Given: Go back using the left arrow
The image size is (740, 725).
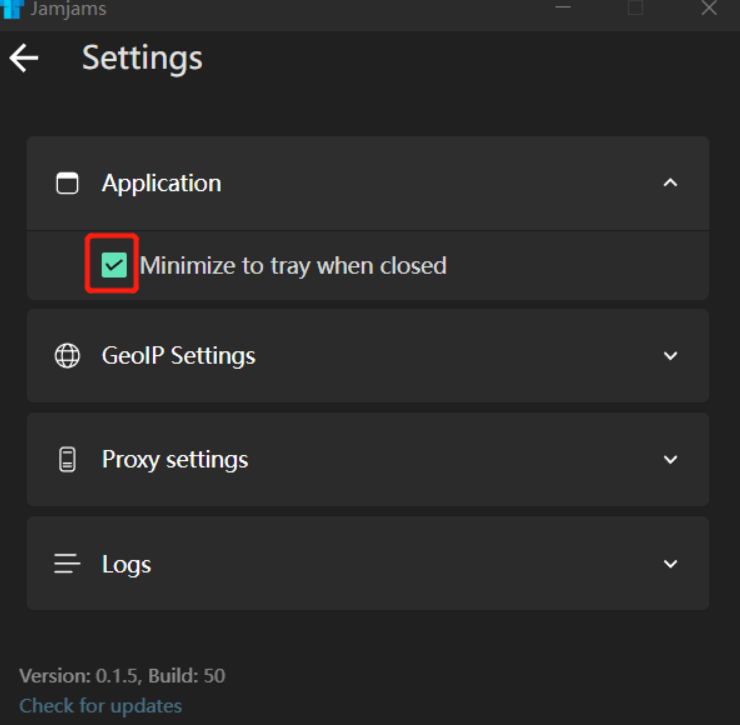Looking at the screenshot, I should pos(24,58).
